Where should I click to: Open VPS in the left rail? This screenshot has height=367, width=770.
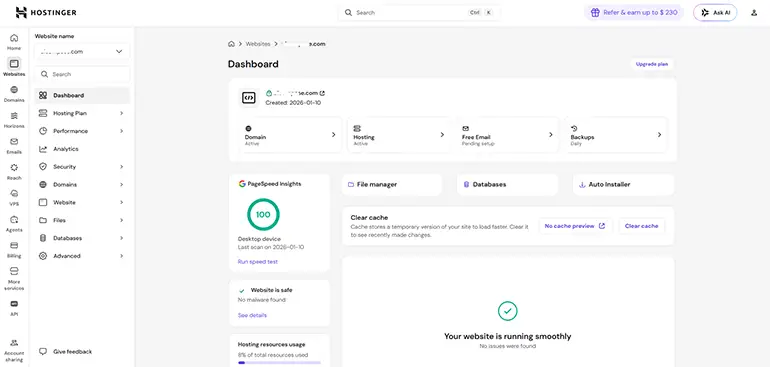[14, 197]
